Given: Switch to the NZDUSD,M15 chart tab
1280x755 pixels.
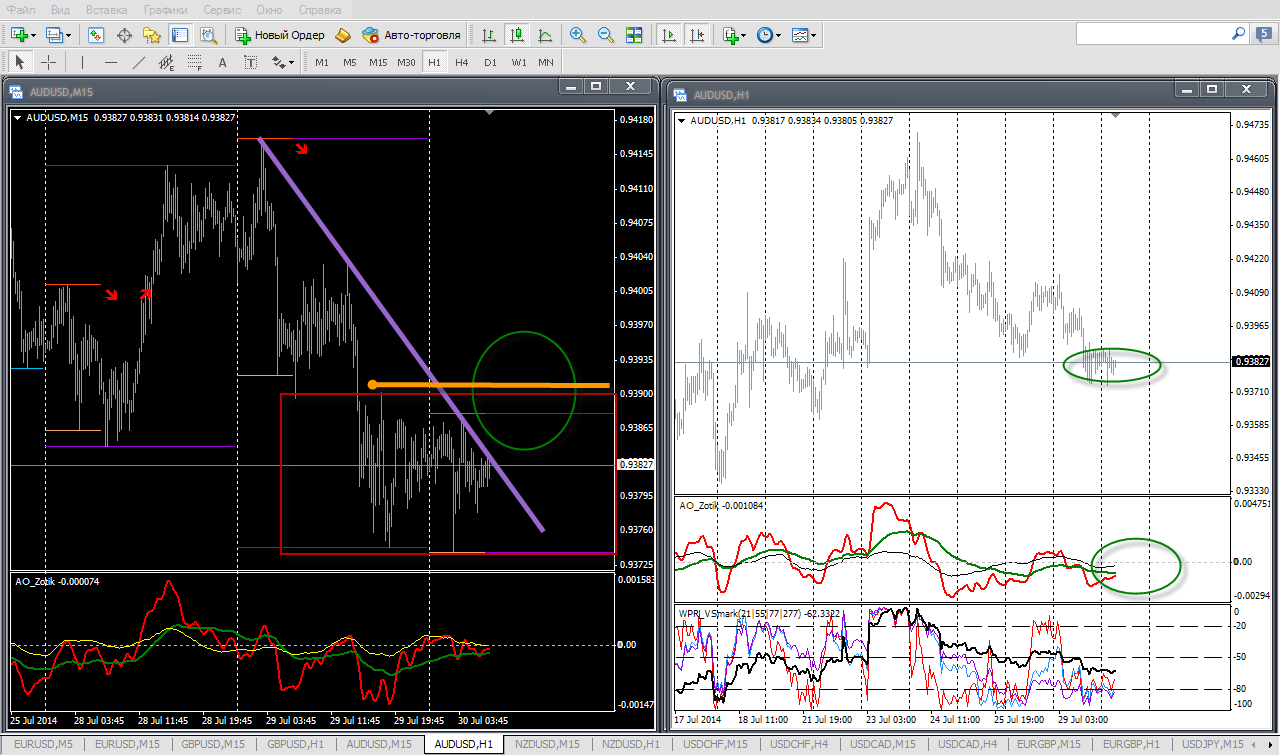Looking at the screenshot, I should point(548,744).
